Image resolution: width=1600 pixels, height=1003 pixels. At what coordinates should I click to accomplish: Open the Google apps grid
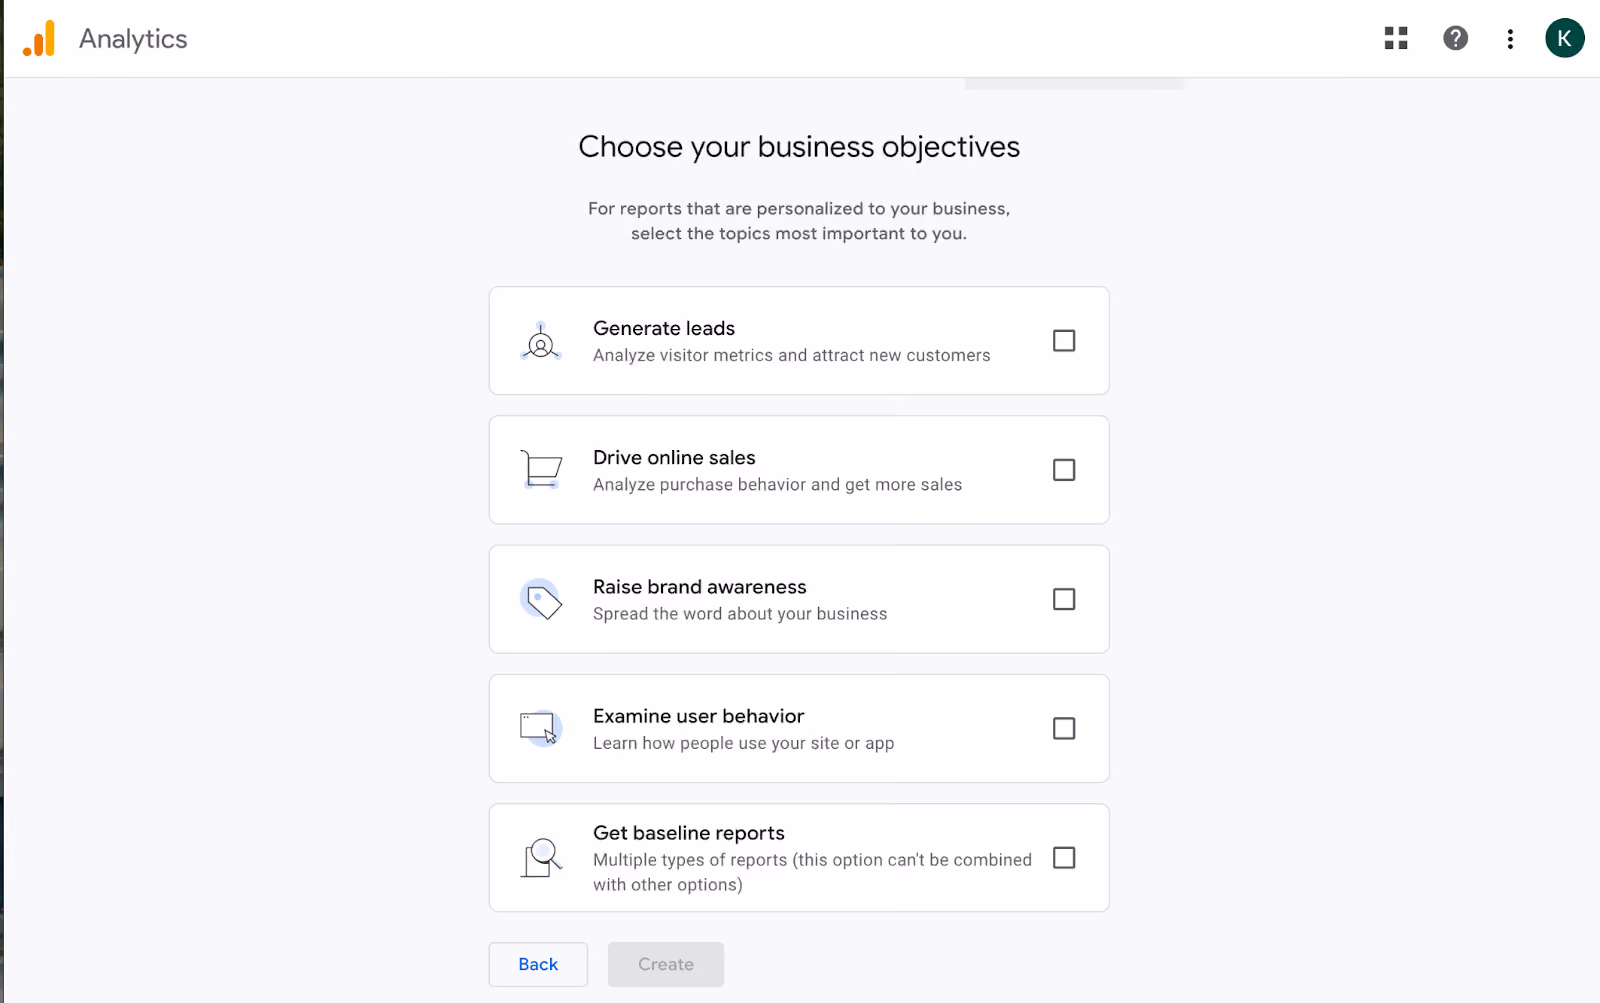click(x=1396, y=38)
